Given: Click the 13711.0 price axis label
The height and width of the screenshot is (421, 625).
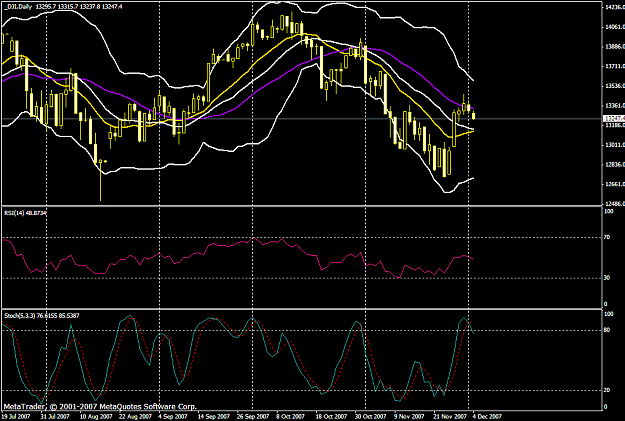Looking at the screenshot, I should [x=615, y=67].
